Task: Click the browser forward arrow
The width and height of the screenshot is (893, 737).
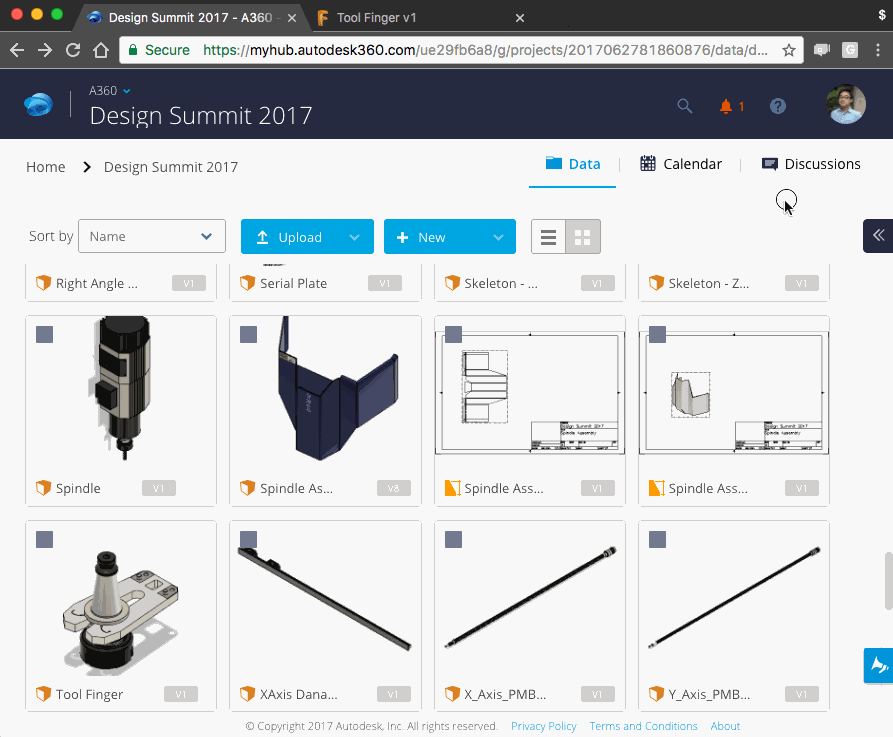Action: click(x=45, y=50)
